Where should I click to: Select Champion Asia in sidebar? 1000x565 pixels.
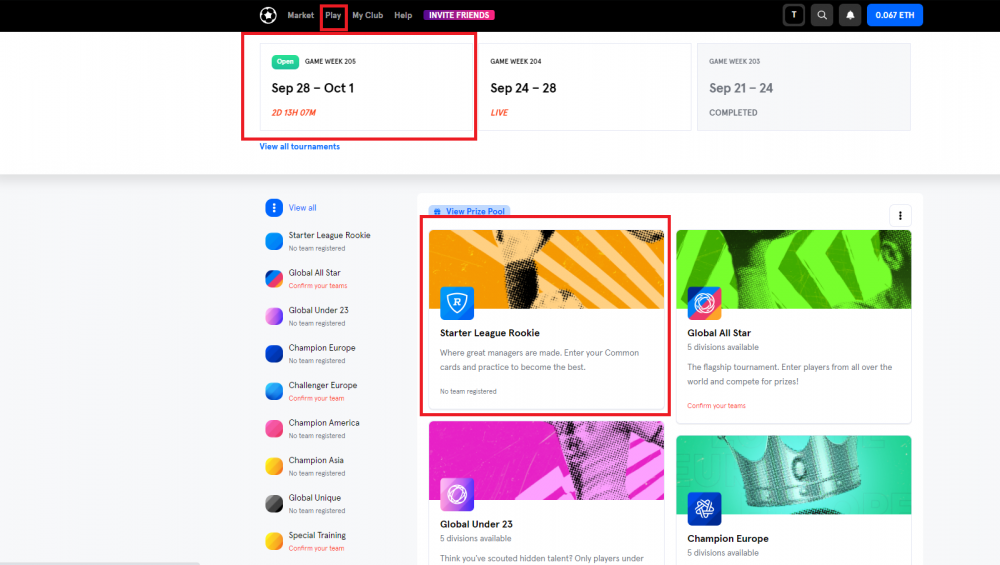[316, 460]
